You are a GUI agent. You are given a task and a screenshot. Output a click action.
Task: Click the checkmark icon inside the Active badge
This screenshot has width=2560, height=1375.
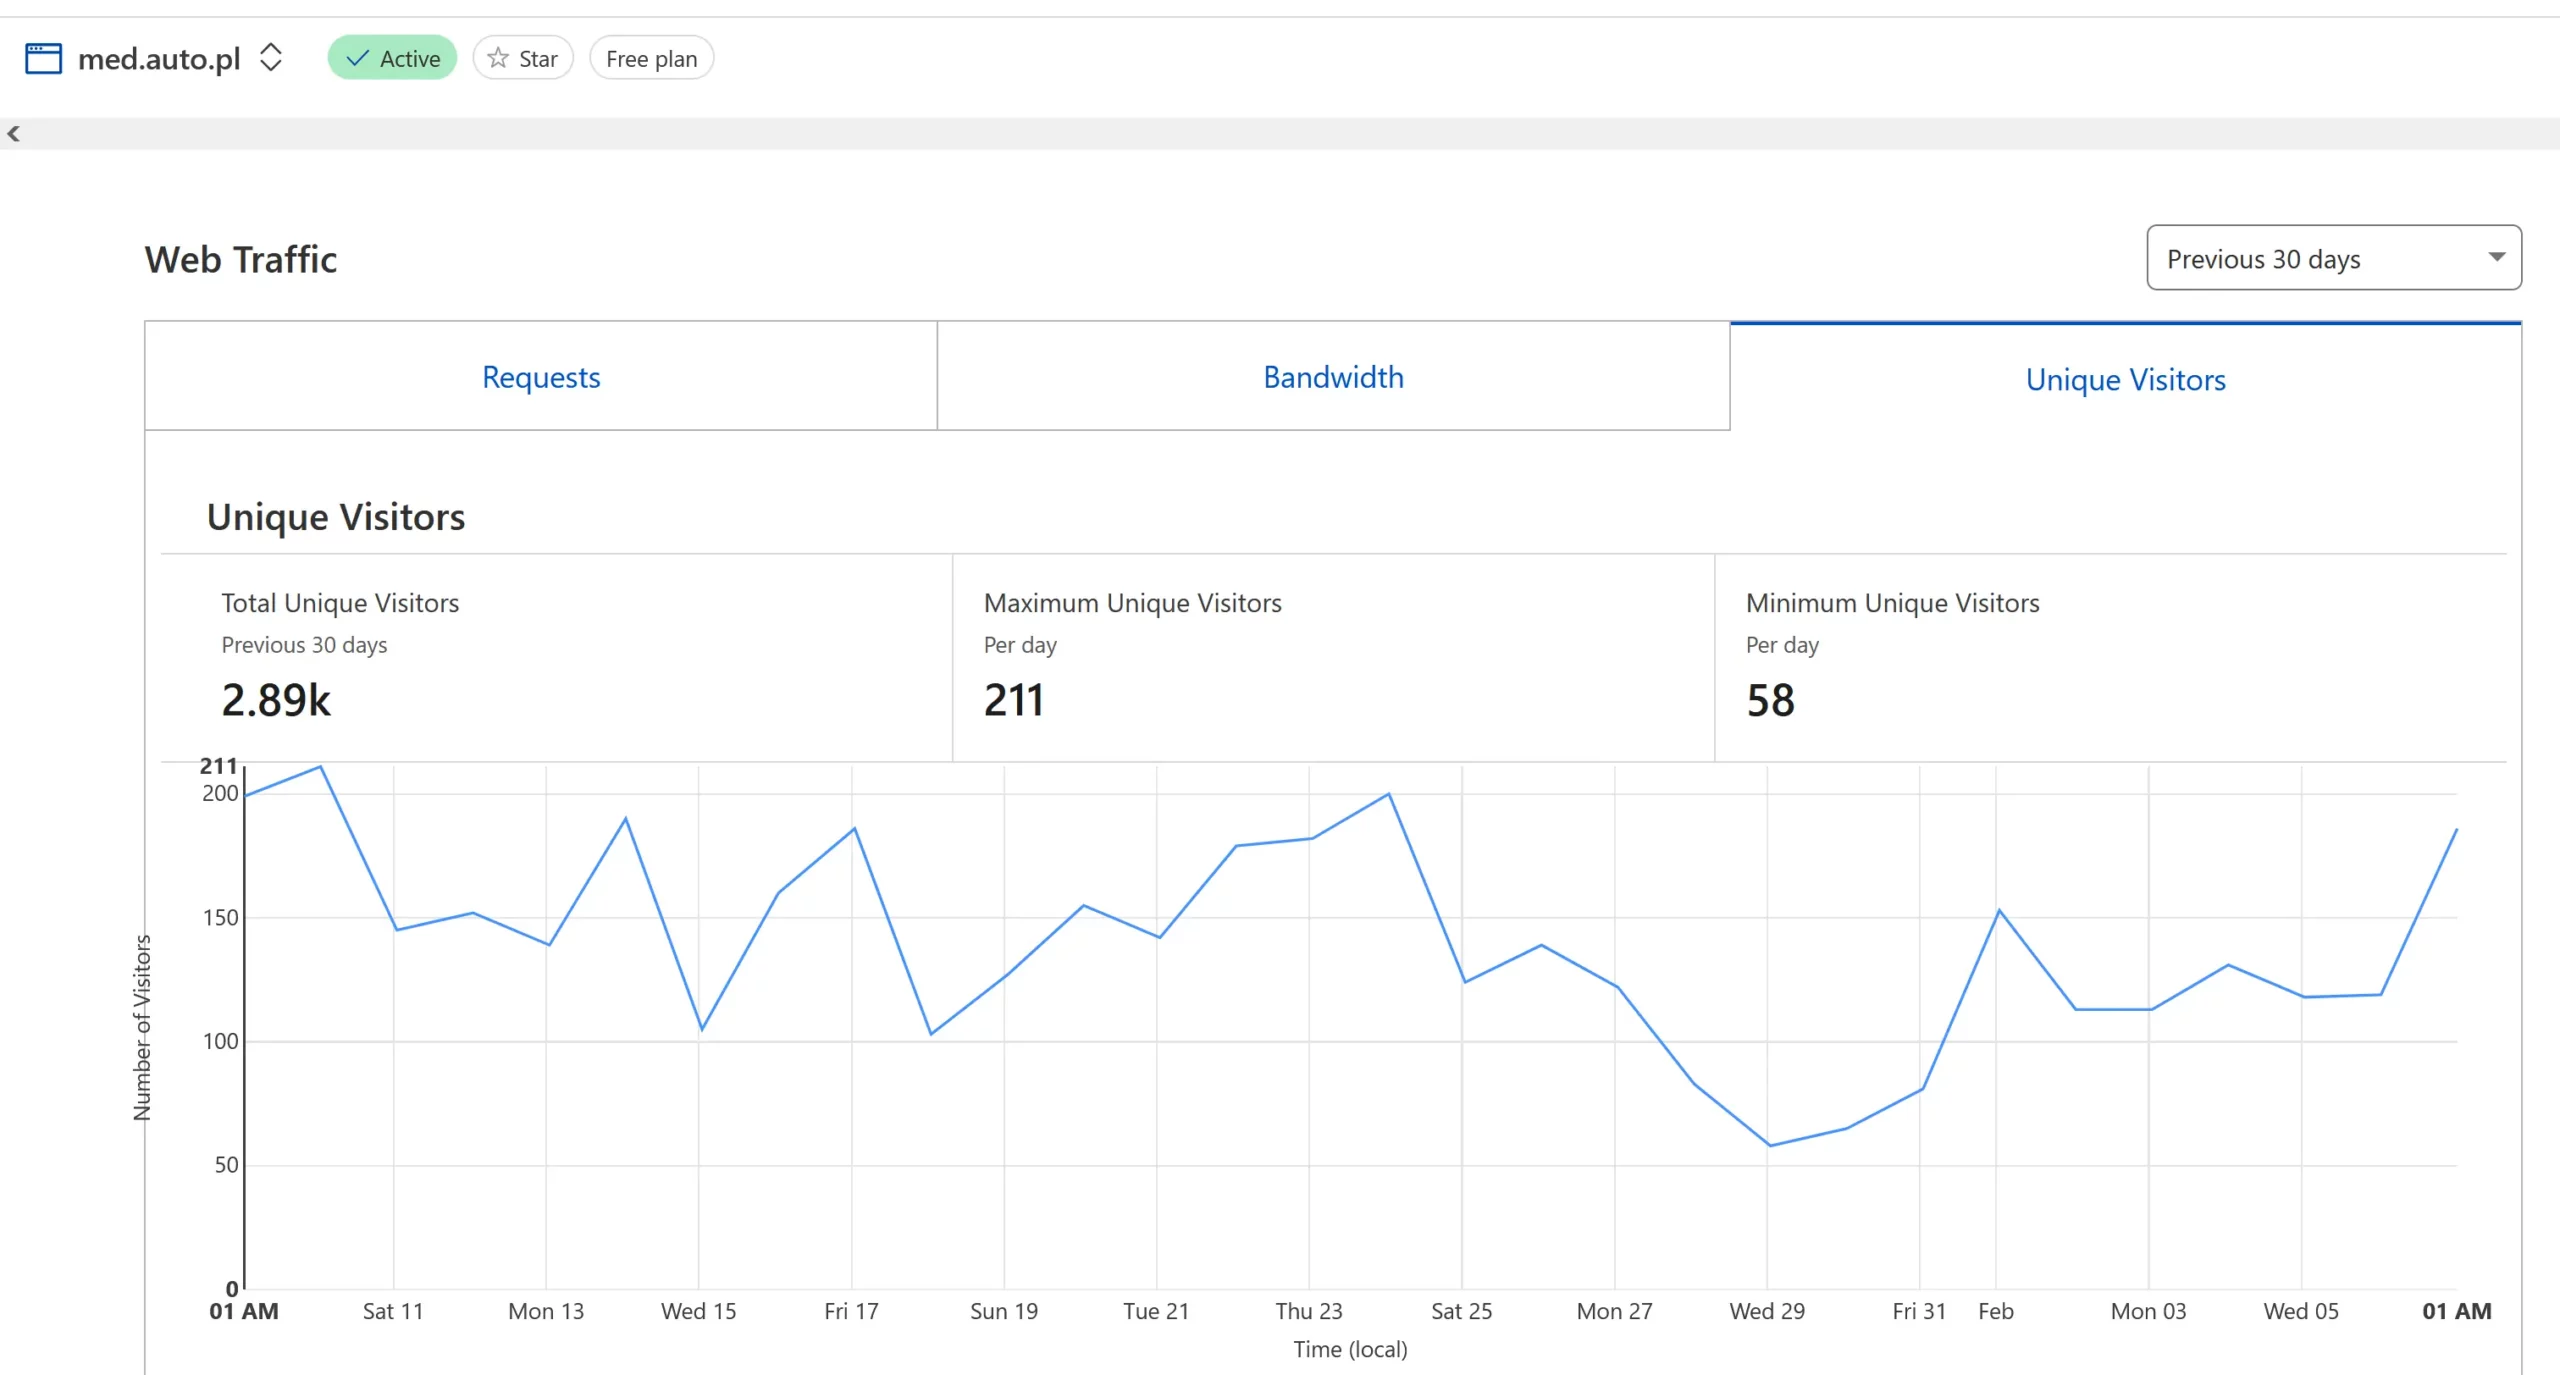(357, 59)
